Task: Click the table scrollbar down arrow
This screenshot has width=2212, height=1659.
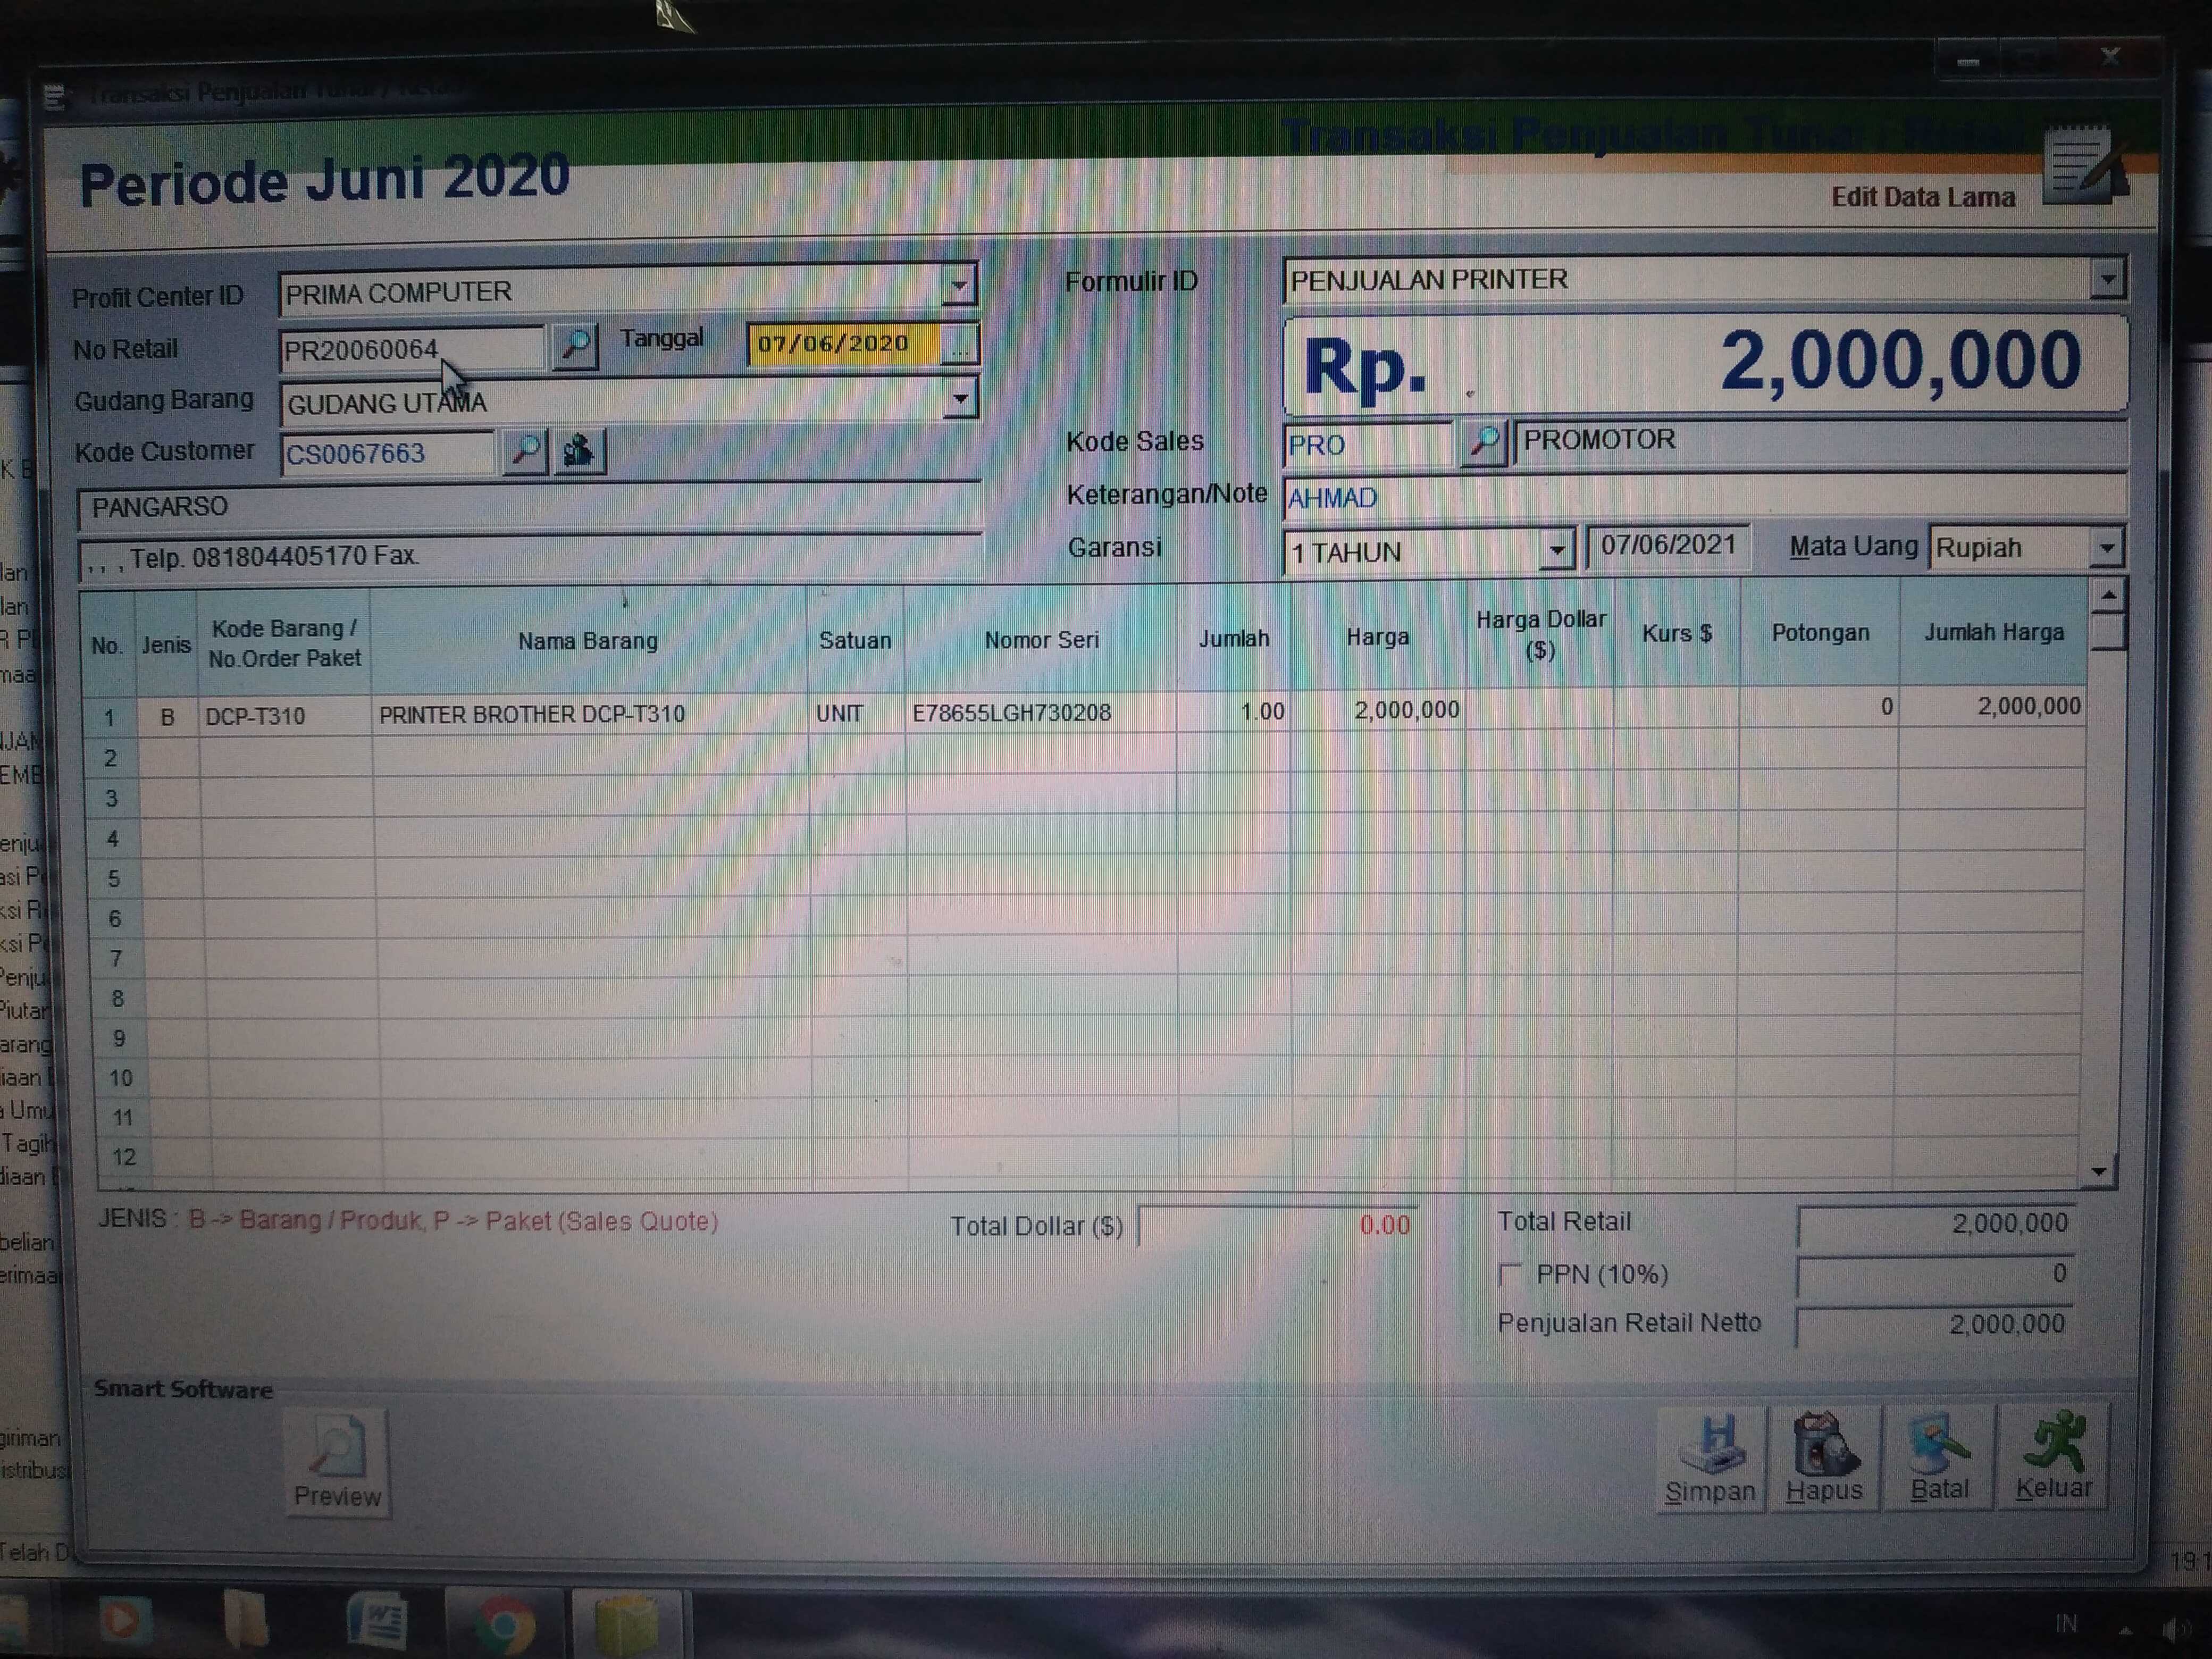Action: tap(2099, 1171)
